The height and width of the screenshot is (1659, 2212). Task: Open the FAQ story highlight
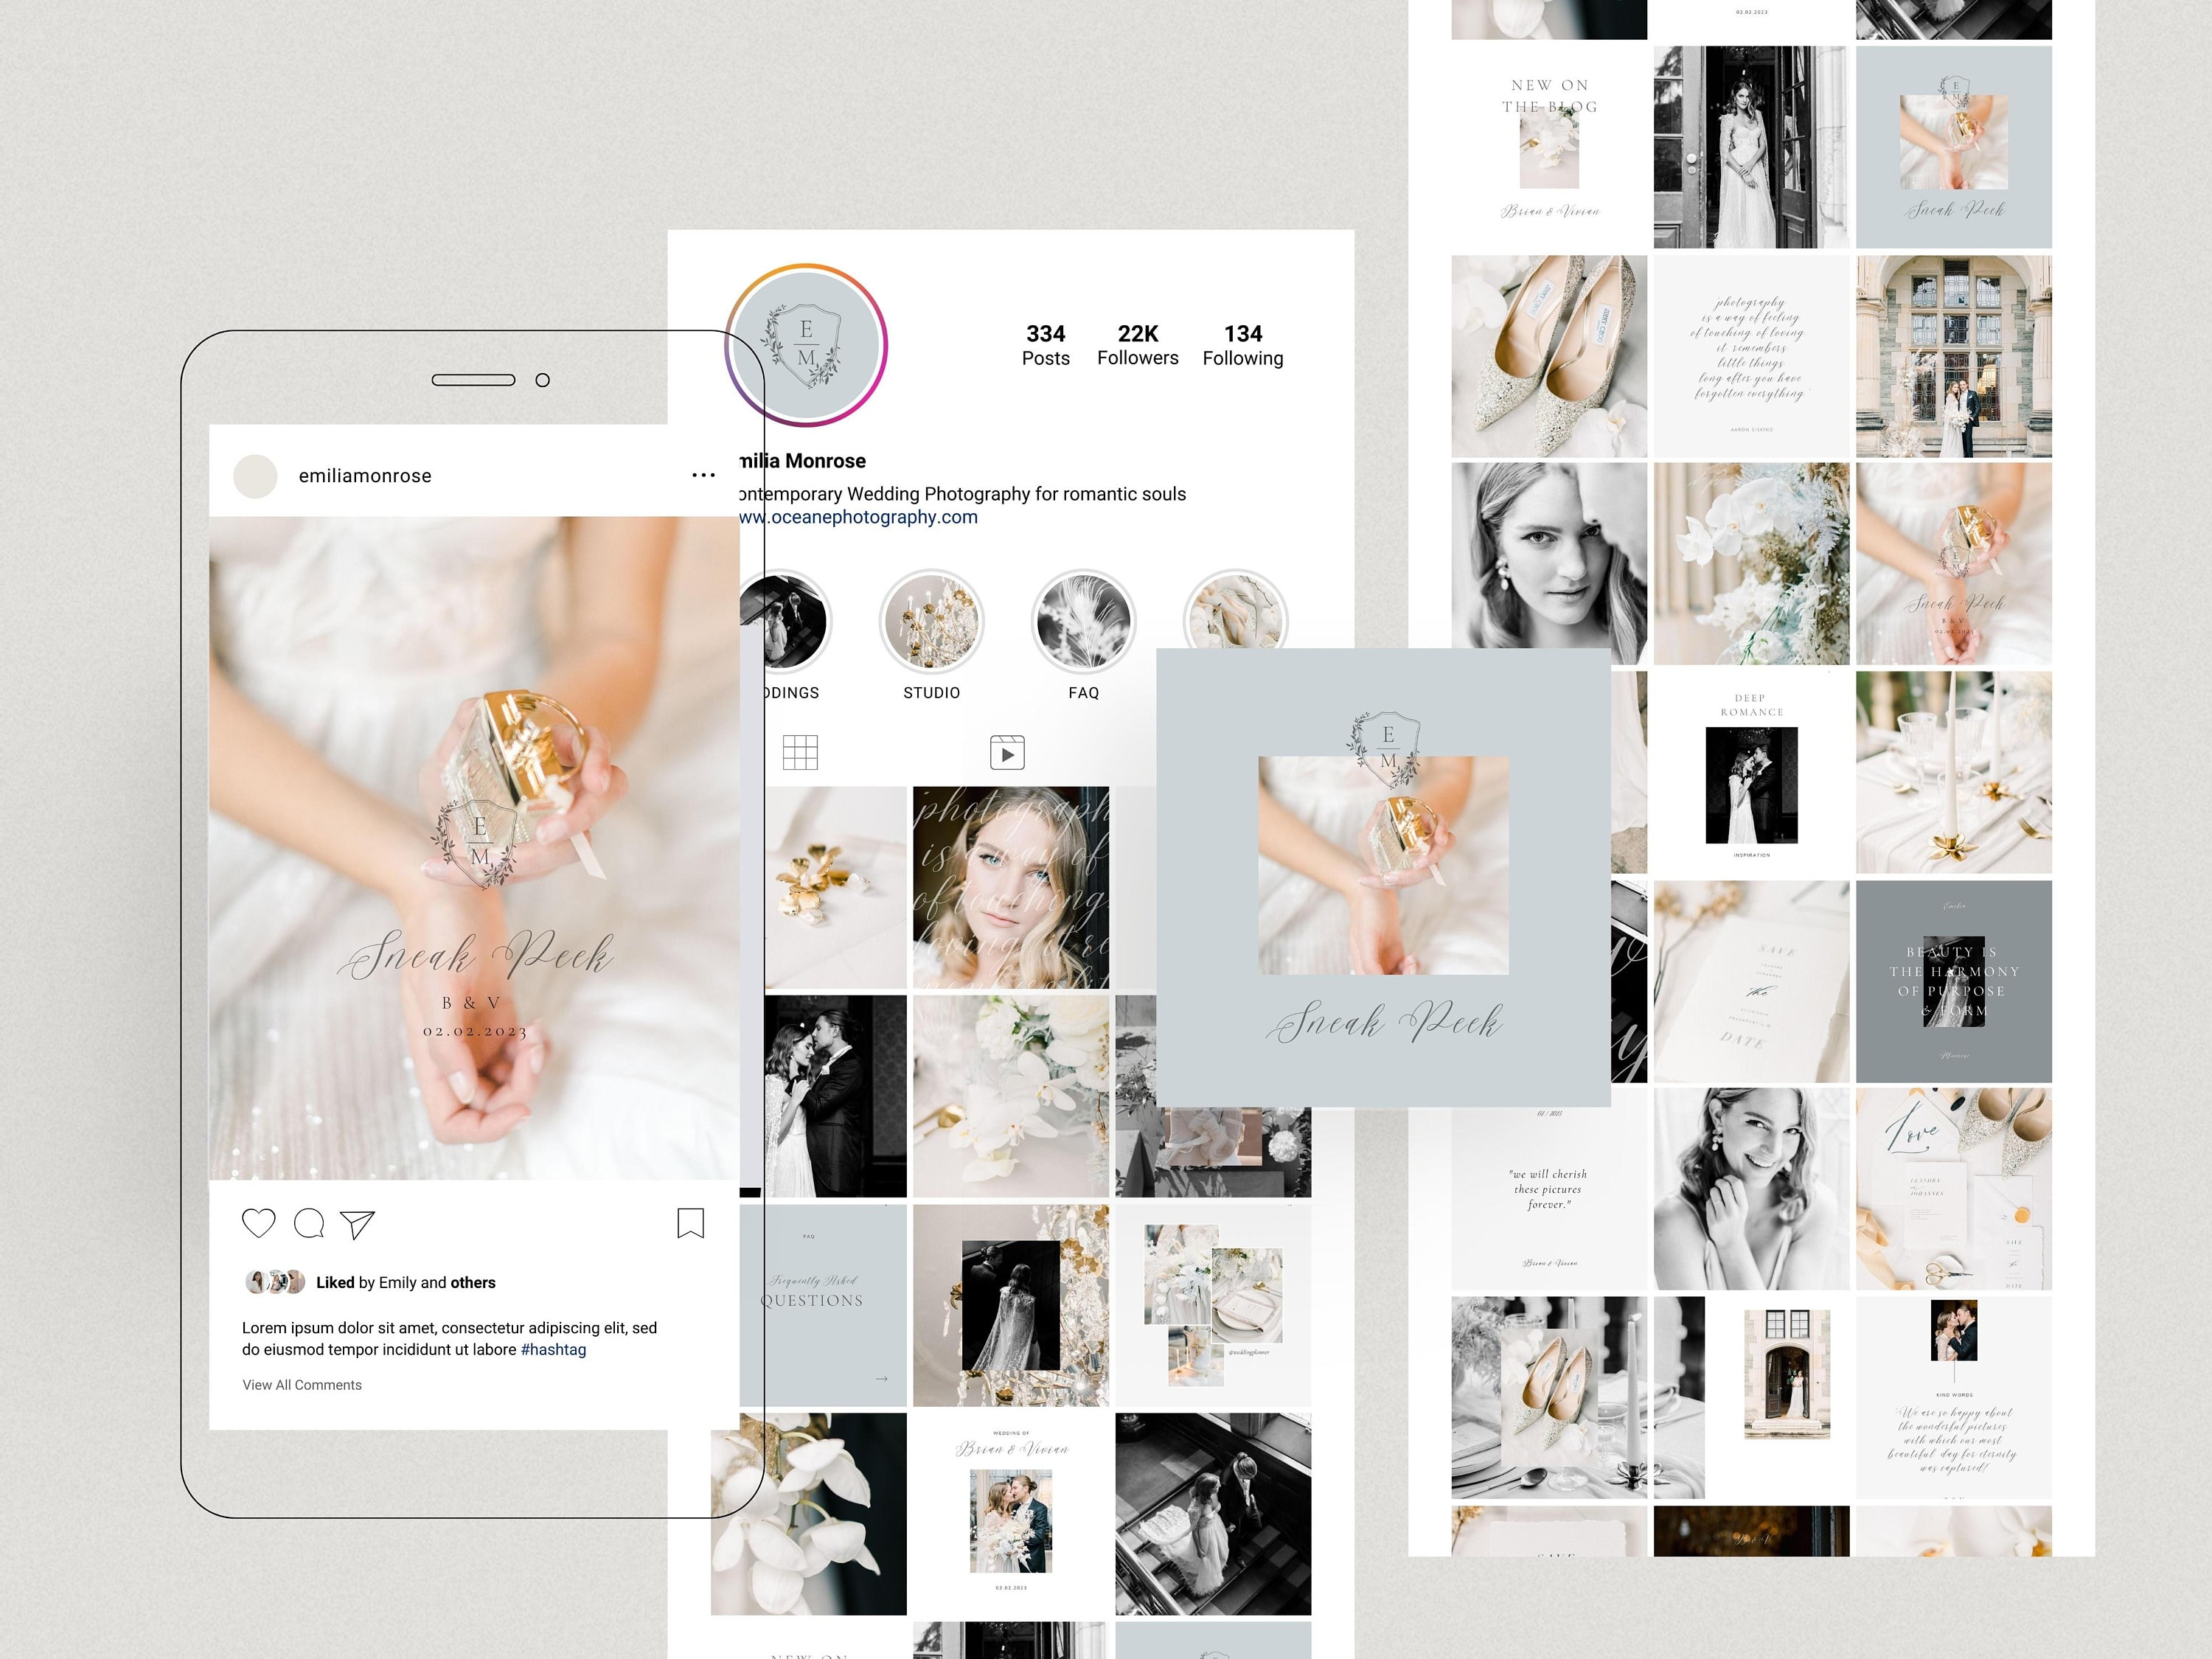pyautogui.click(x=1083, y=622)
